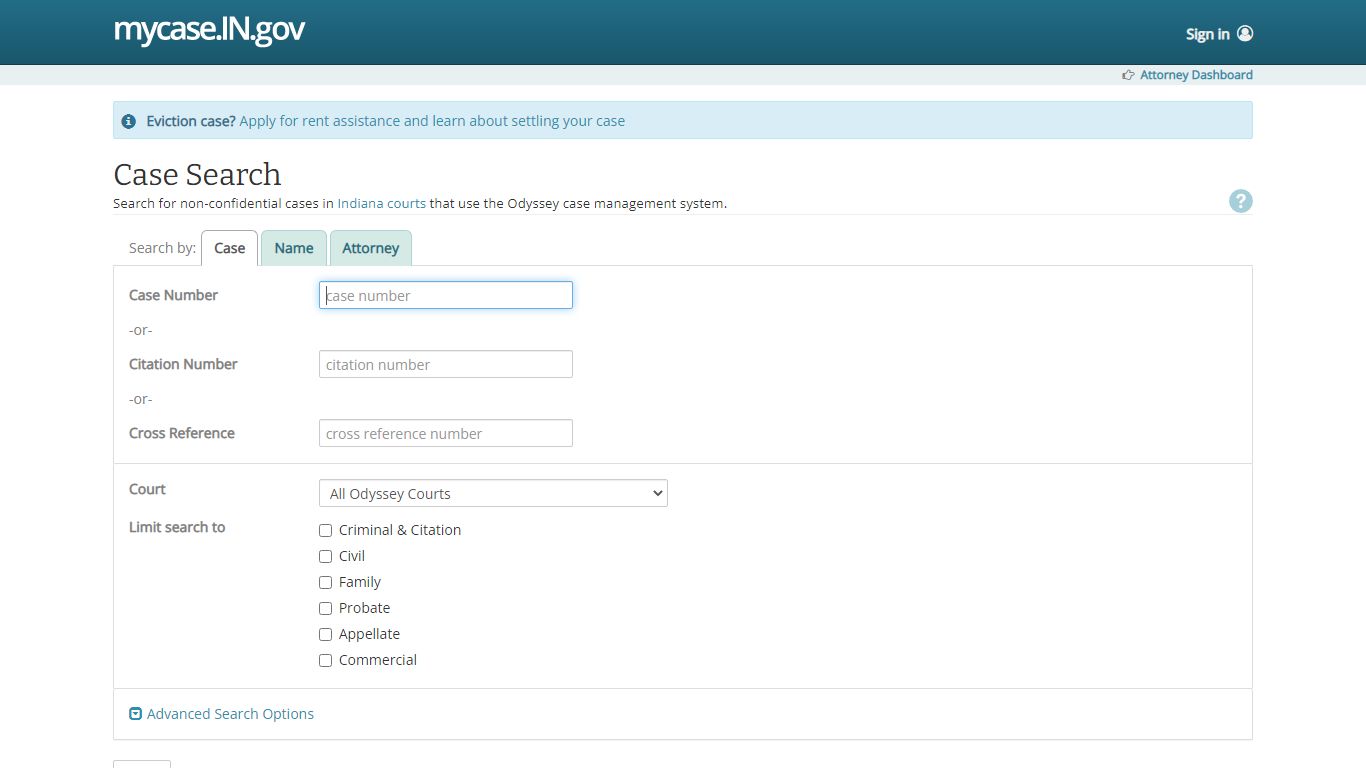Click the Advanced Search Options arrow icon

pos(136,714)
